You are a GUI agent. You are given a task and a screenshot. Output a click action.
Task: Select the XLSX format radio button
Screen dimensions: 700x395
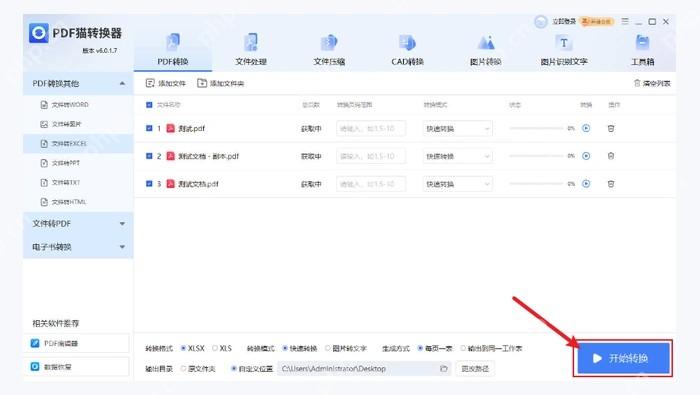[183, 348]
